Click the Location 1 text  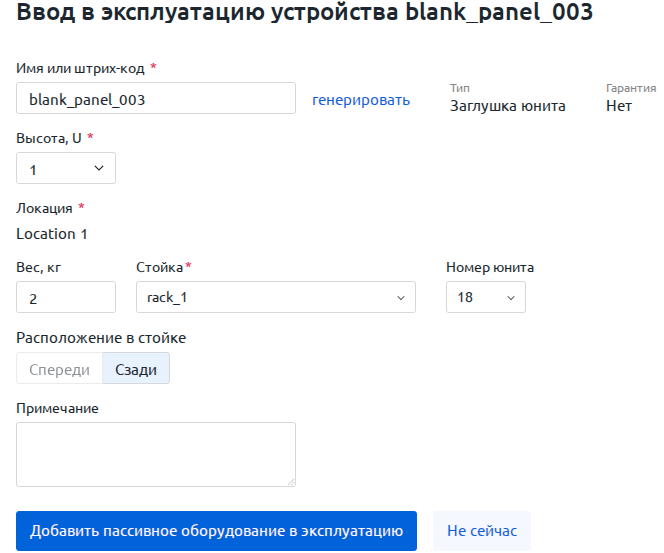52,234
